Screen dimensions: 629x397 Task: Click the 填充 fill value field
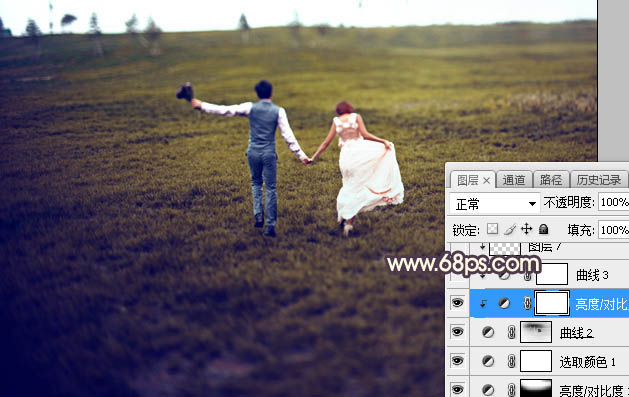[613, 230]
